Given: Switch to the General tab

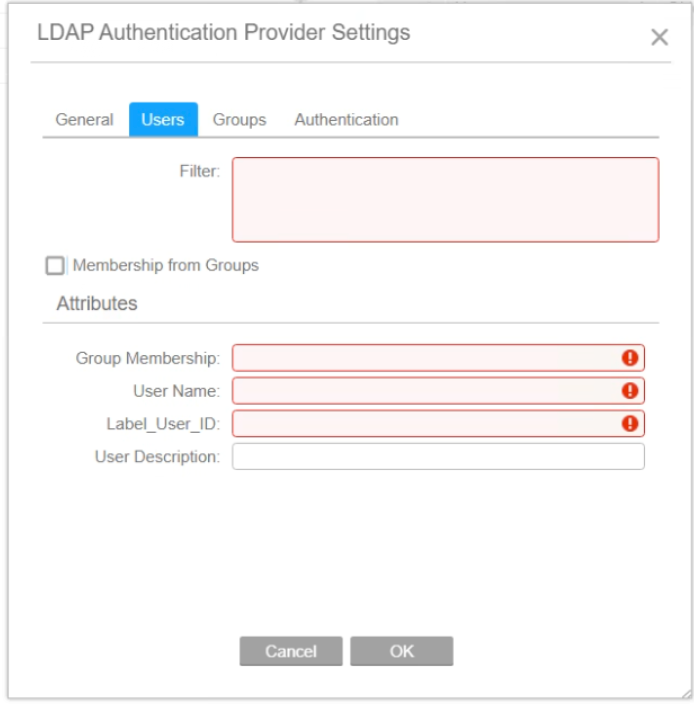Looking at the screenshot, I should pos(84,120).
